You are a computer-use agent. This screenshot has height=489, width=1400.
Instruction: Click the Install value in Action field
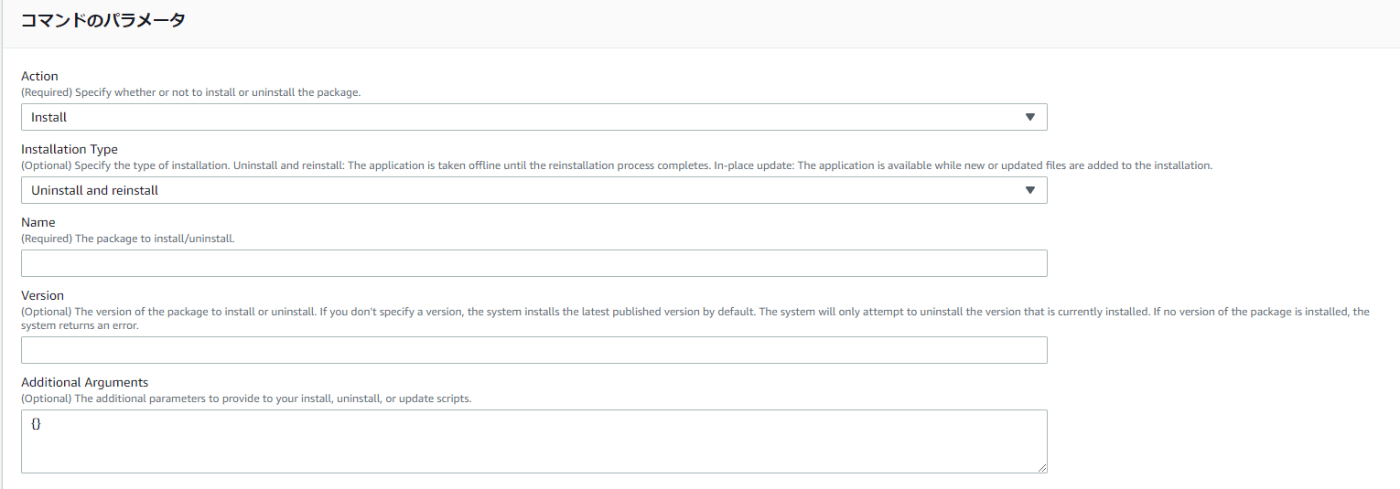pyautogui.click(x=49, y=117)
